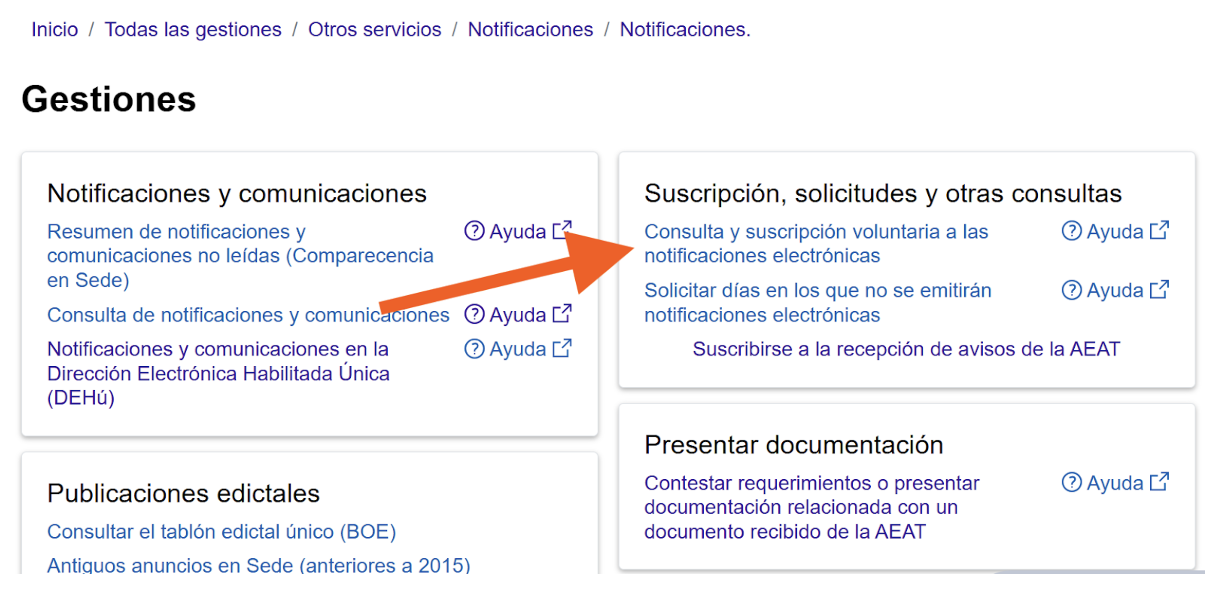Open Ayuda for Dirección Electrónica Habilitada Única
Image resolution: width=1226 pixels, height=600 pixels.
point(518,349)
